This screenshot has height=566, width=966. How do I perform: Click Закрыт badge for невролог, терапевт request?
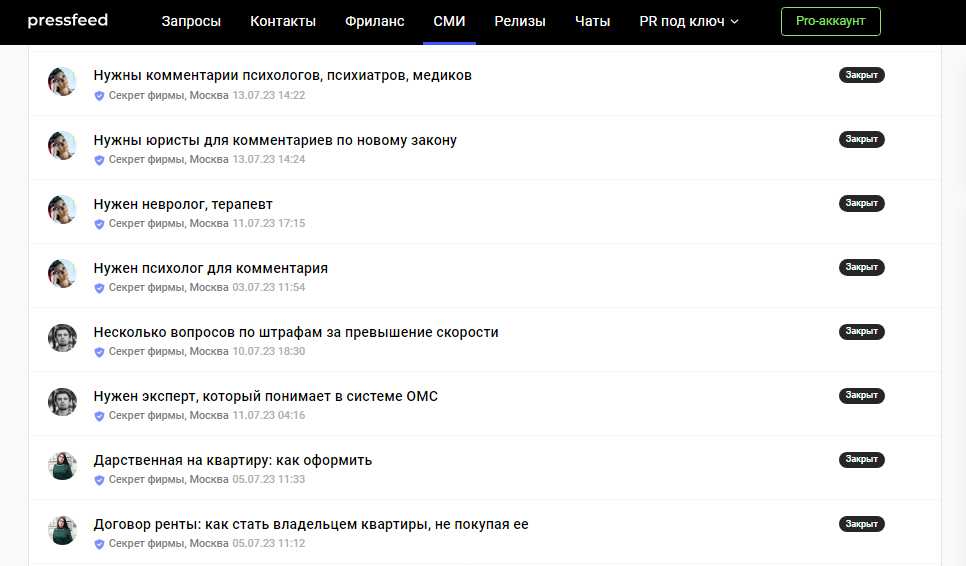pyautogui.click(x=861, y=203)
